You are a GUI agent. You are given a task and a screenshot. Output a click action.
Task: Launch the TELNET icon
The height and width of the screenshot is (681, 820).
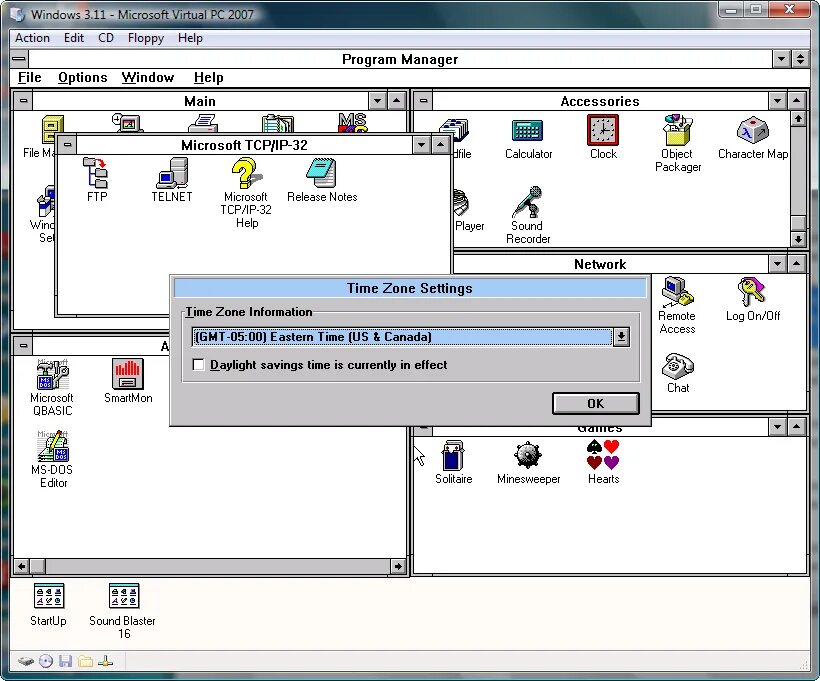172,179
